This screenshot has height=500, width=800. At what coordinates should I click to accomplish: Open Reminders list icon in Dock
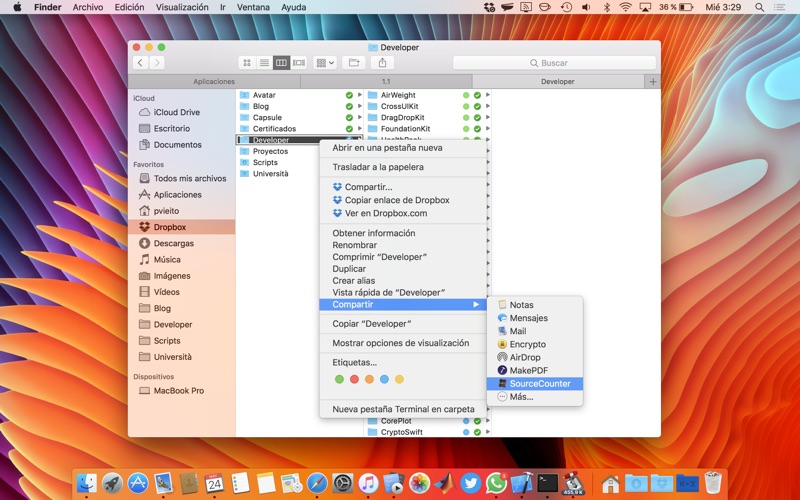pos(240,483)
